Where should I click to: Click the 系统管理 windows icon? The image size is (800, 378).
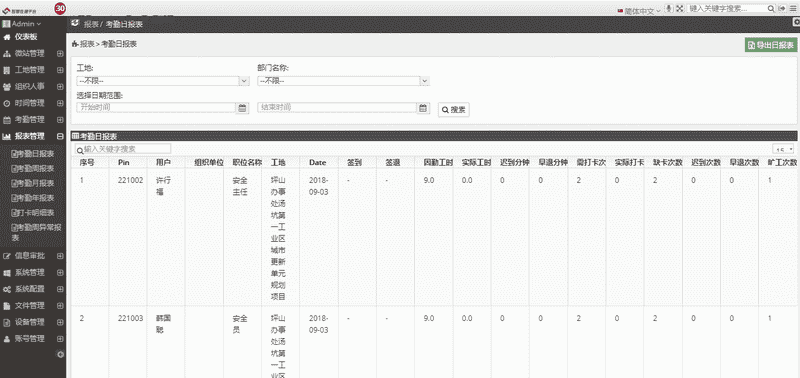pyautogui.click(x=7, y=273)
